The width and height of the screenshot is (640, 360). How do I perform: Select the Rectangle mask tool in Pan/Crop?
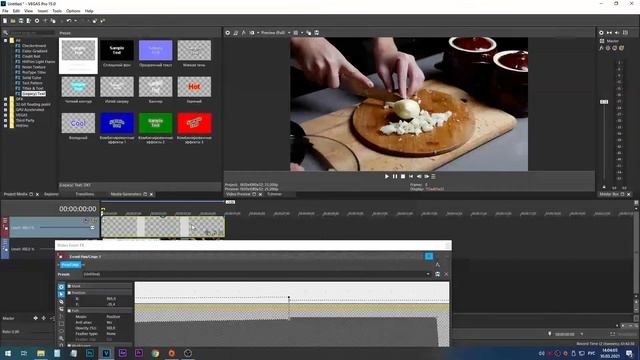coord(61,324)
